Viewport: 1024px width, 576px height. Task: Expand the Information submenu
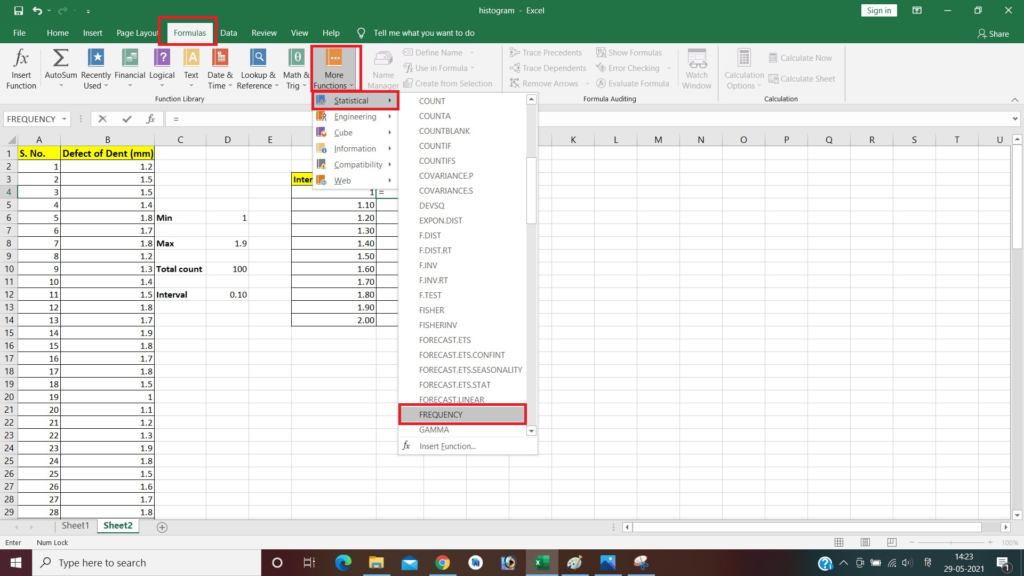tap(355, 148)
